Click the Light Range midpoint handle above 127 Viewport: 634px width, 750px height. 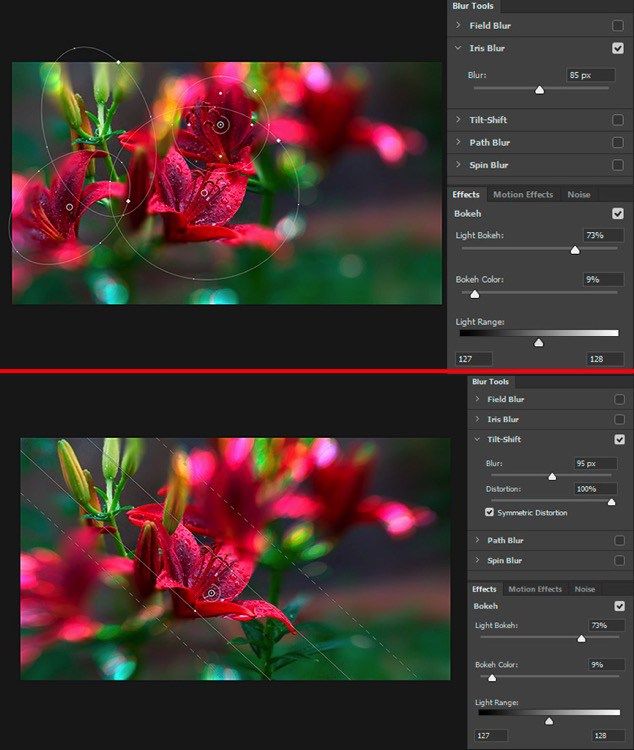coord(539,343)
